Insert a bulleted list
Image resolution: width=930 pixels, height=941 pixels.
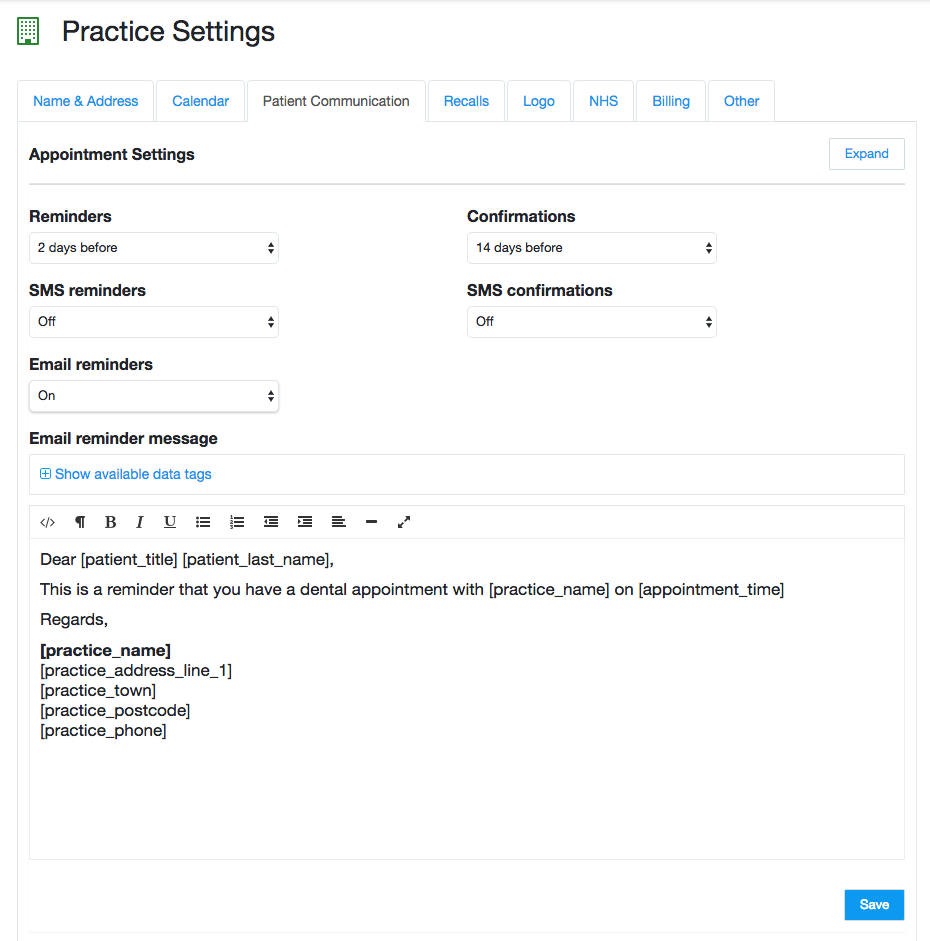click(x=203, y=522)
